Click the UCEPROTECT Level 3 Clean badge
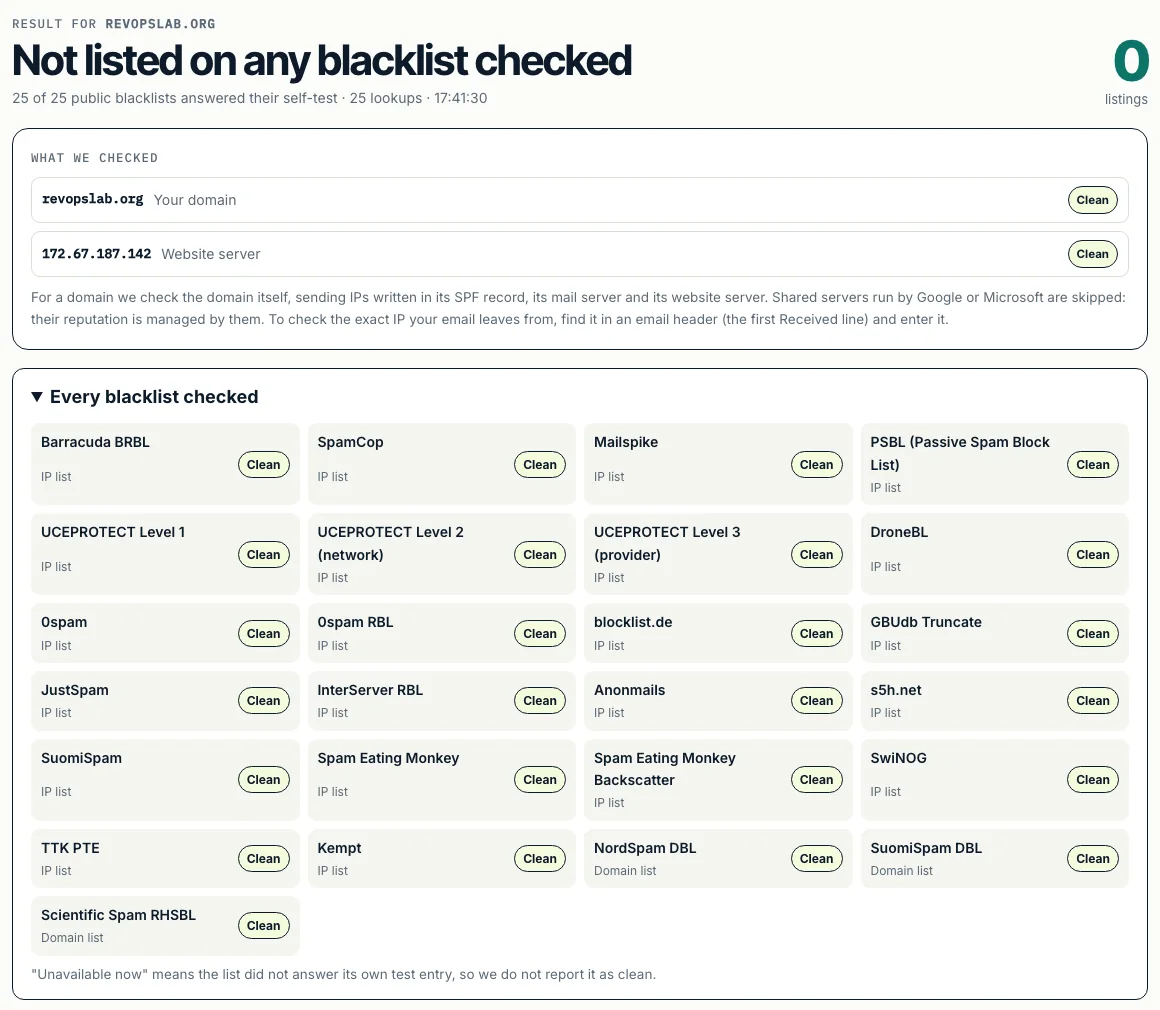 click(x=816, y=555)
